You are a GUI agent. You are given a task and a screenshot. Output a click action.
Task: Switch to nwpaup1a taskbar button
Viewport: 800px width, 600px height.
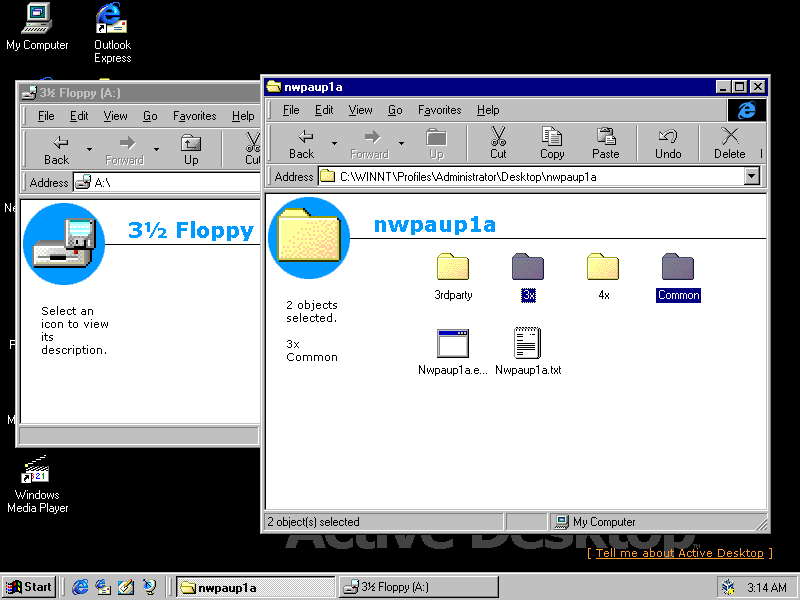[x=256, y=587]
